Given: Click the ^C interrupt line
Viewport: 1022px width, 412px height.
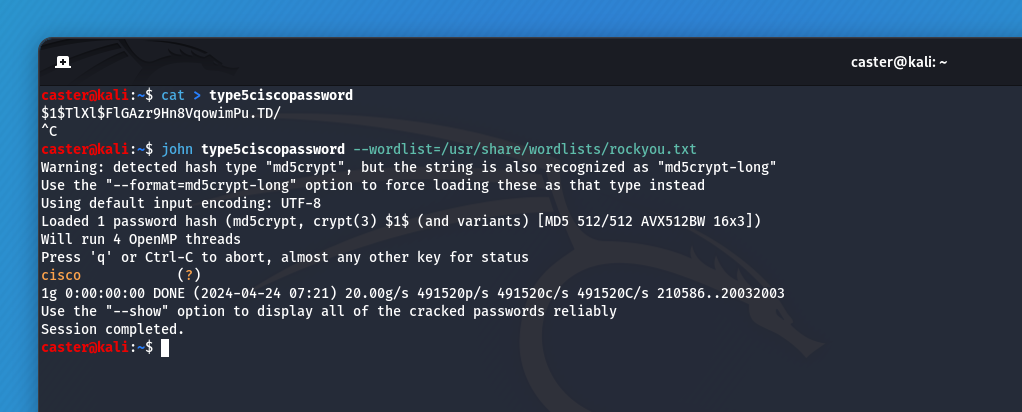Looking at the screenshot, I should tap(49, 131).
